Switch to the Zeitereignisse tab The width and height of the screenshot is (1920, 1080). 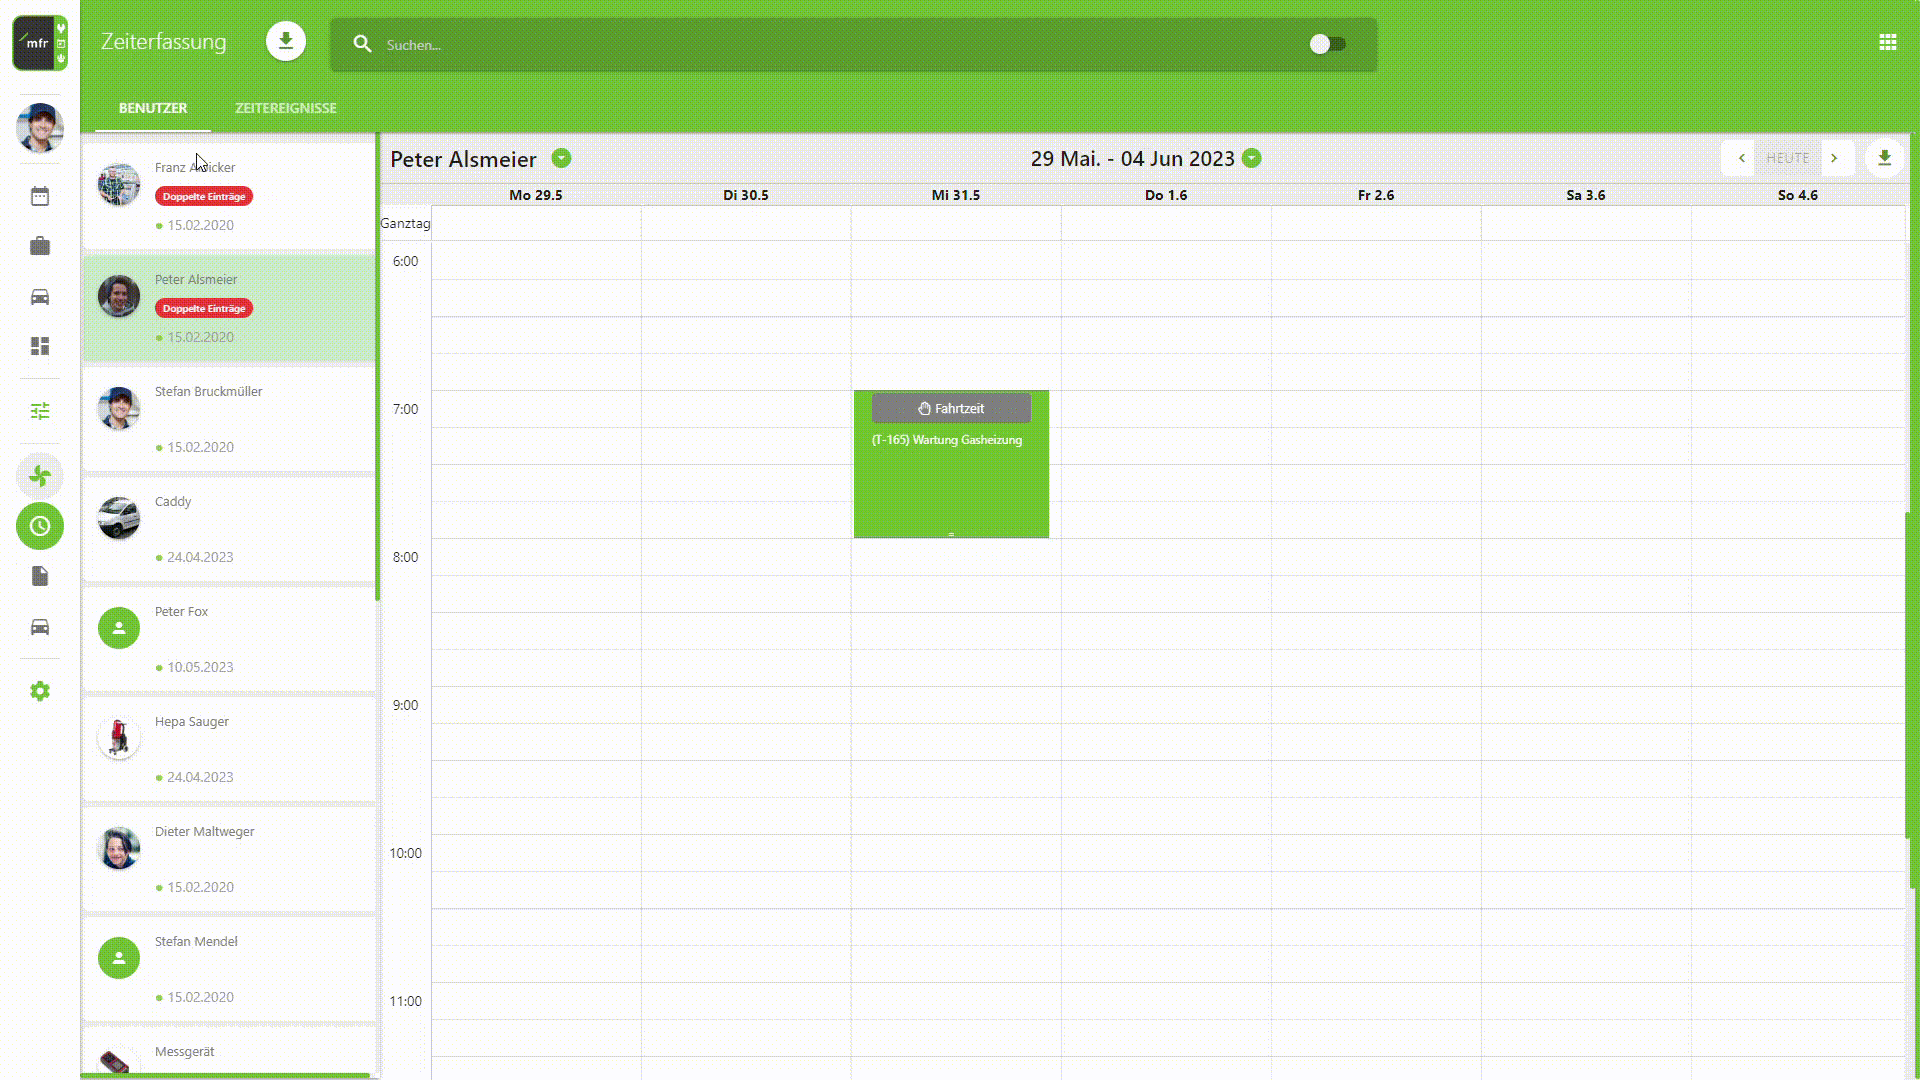tap(285, 108)
